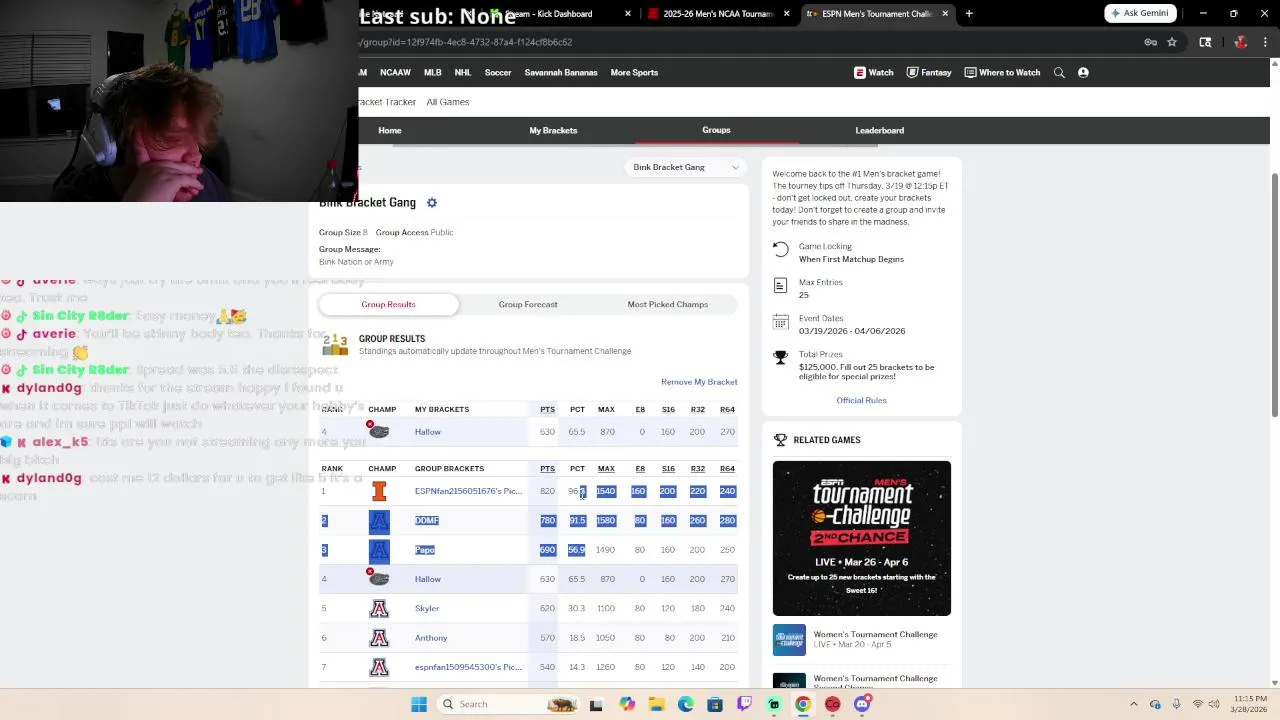Image resolution: width=1280 pixels, height=720 pixels.
Task: Click the champ logo in DDMF row
Action: (x=379, y=521)
